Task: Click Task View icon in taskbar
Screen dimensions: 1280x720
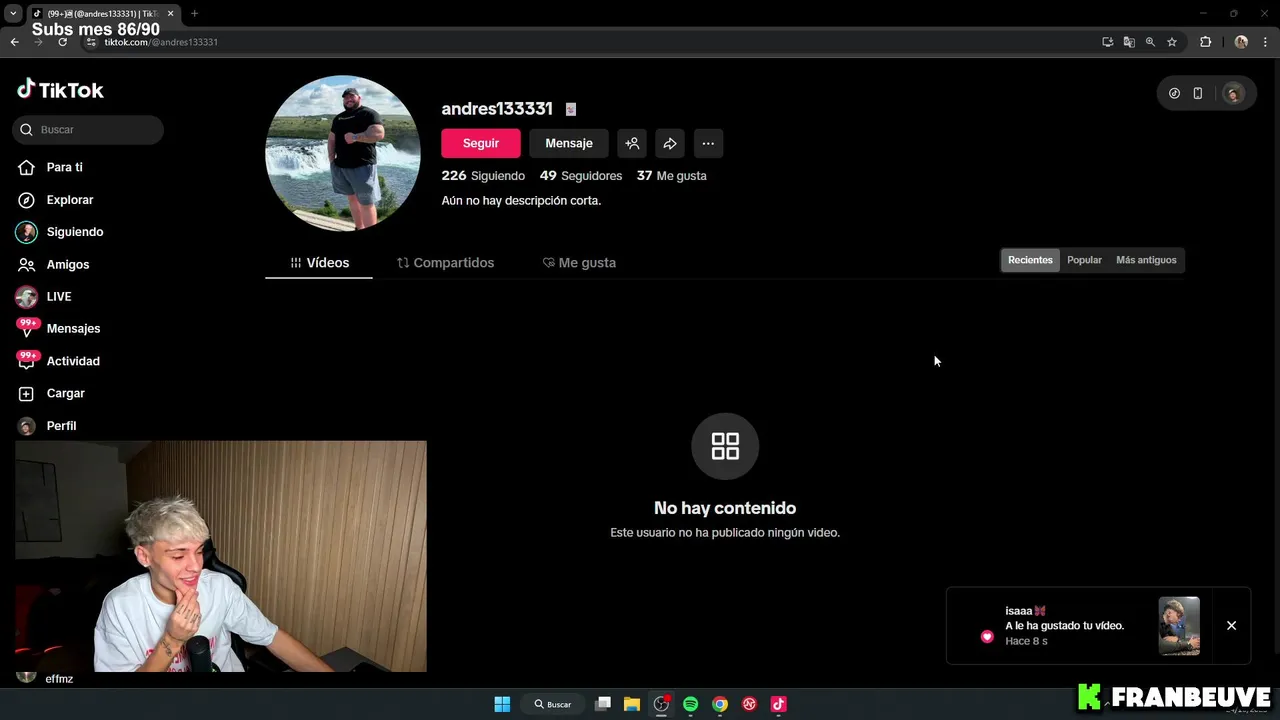Action: pyautogui.click(x=603, y=704)
